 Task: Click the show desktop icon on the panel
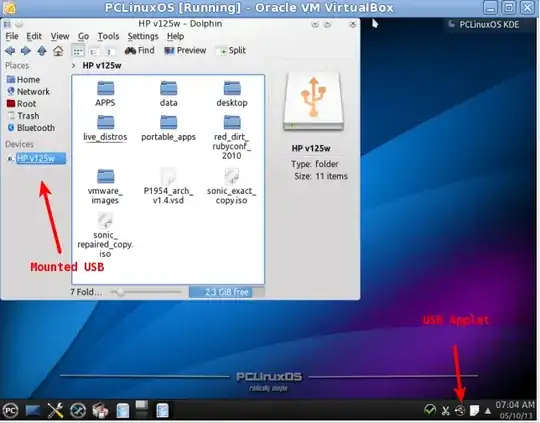tap(32, 411)
